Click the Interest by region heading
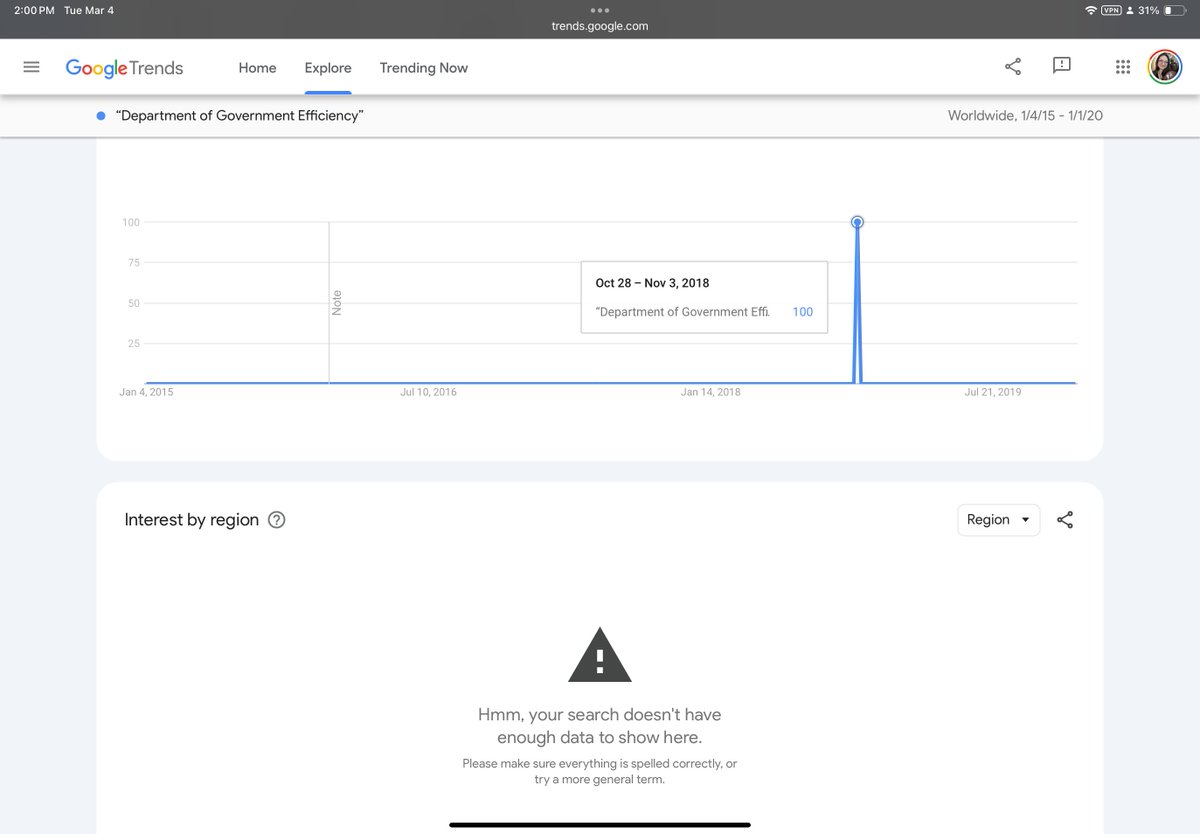 (x=192, y=520)
